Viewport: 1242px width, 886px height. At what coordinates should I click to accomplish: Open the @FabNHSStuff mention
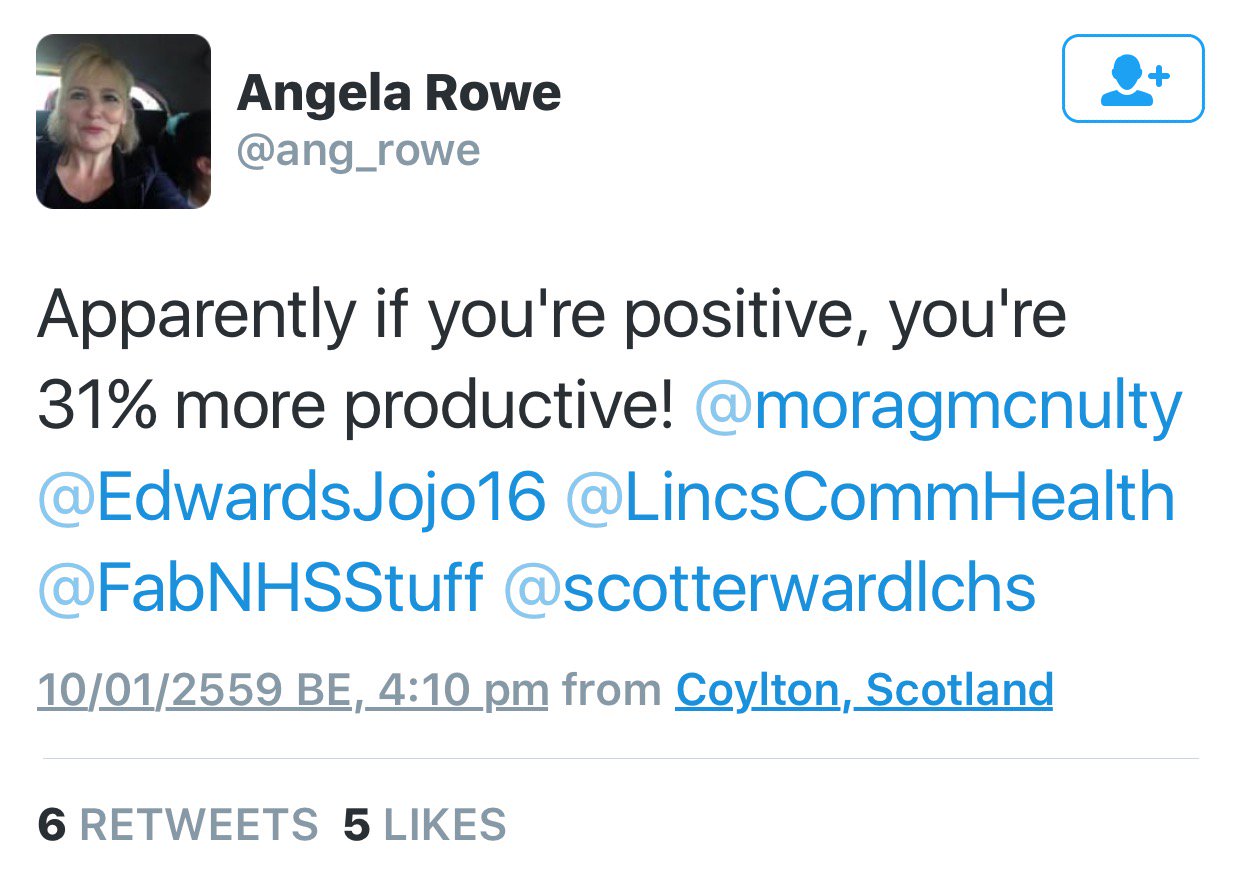click(261, 588)
